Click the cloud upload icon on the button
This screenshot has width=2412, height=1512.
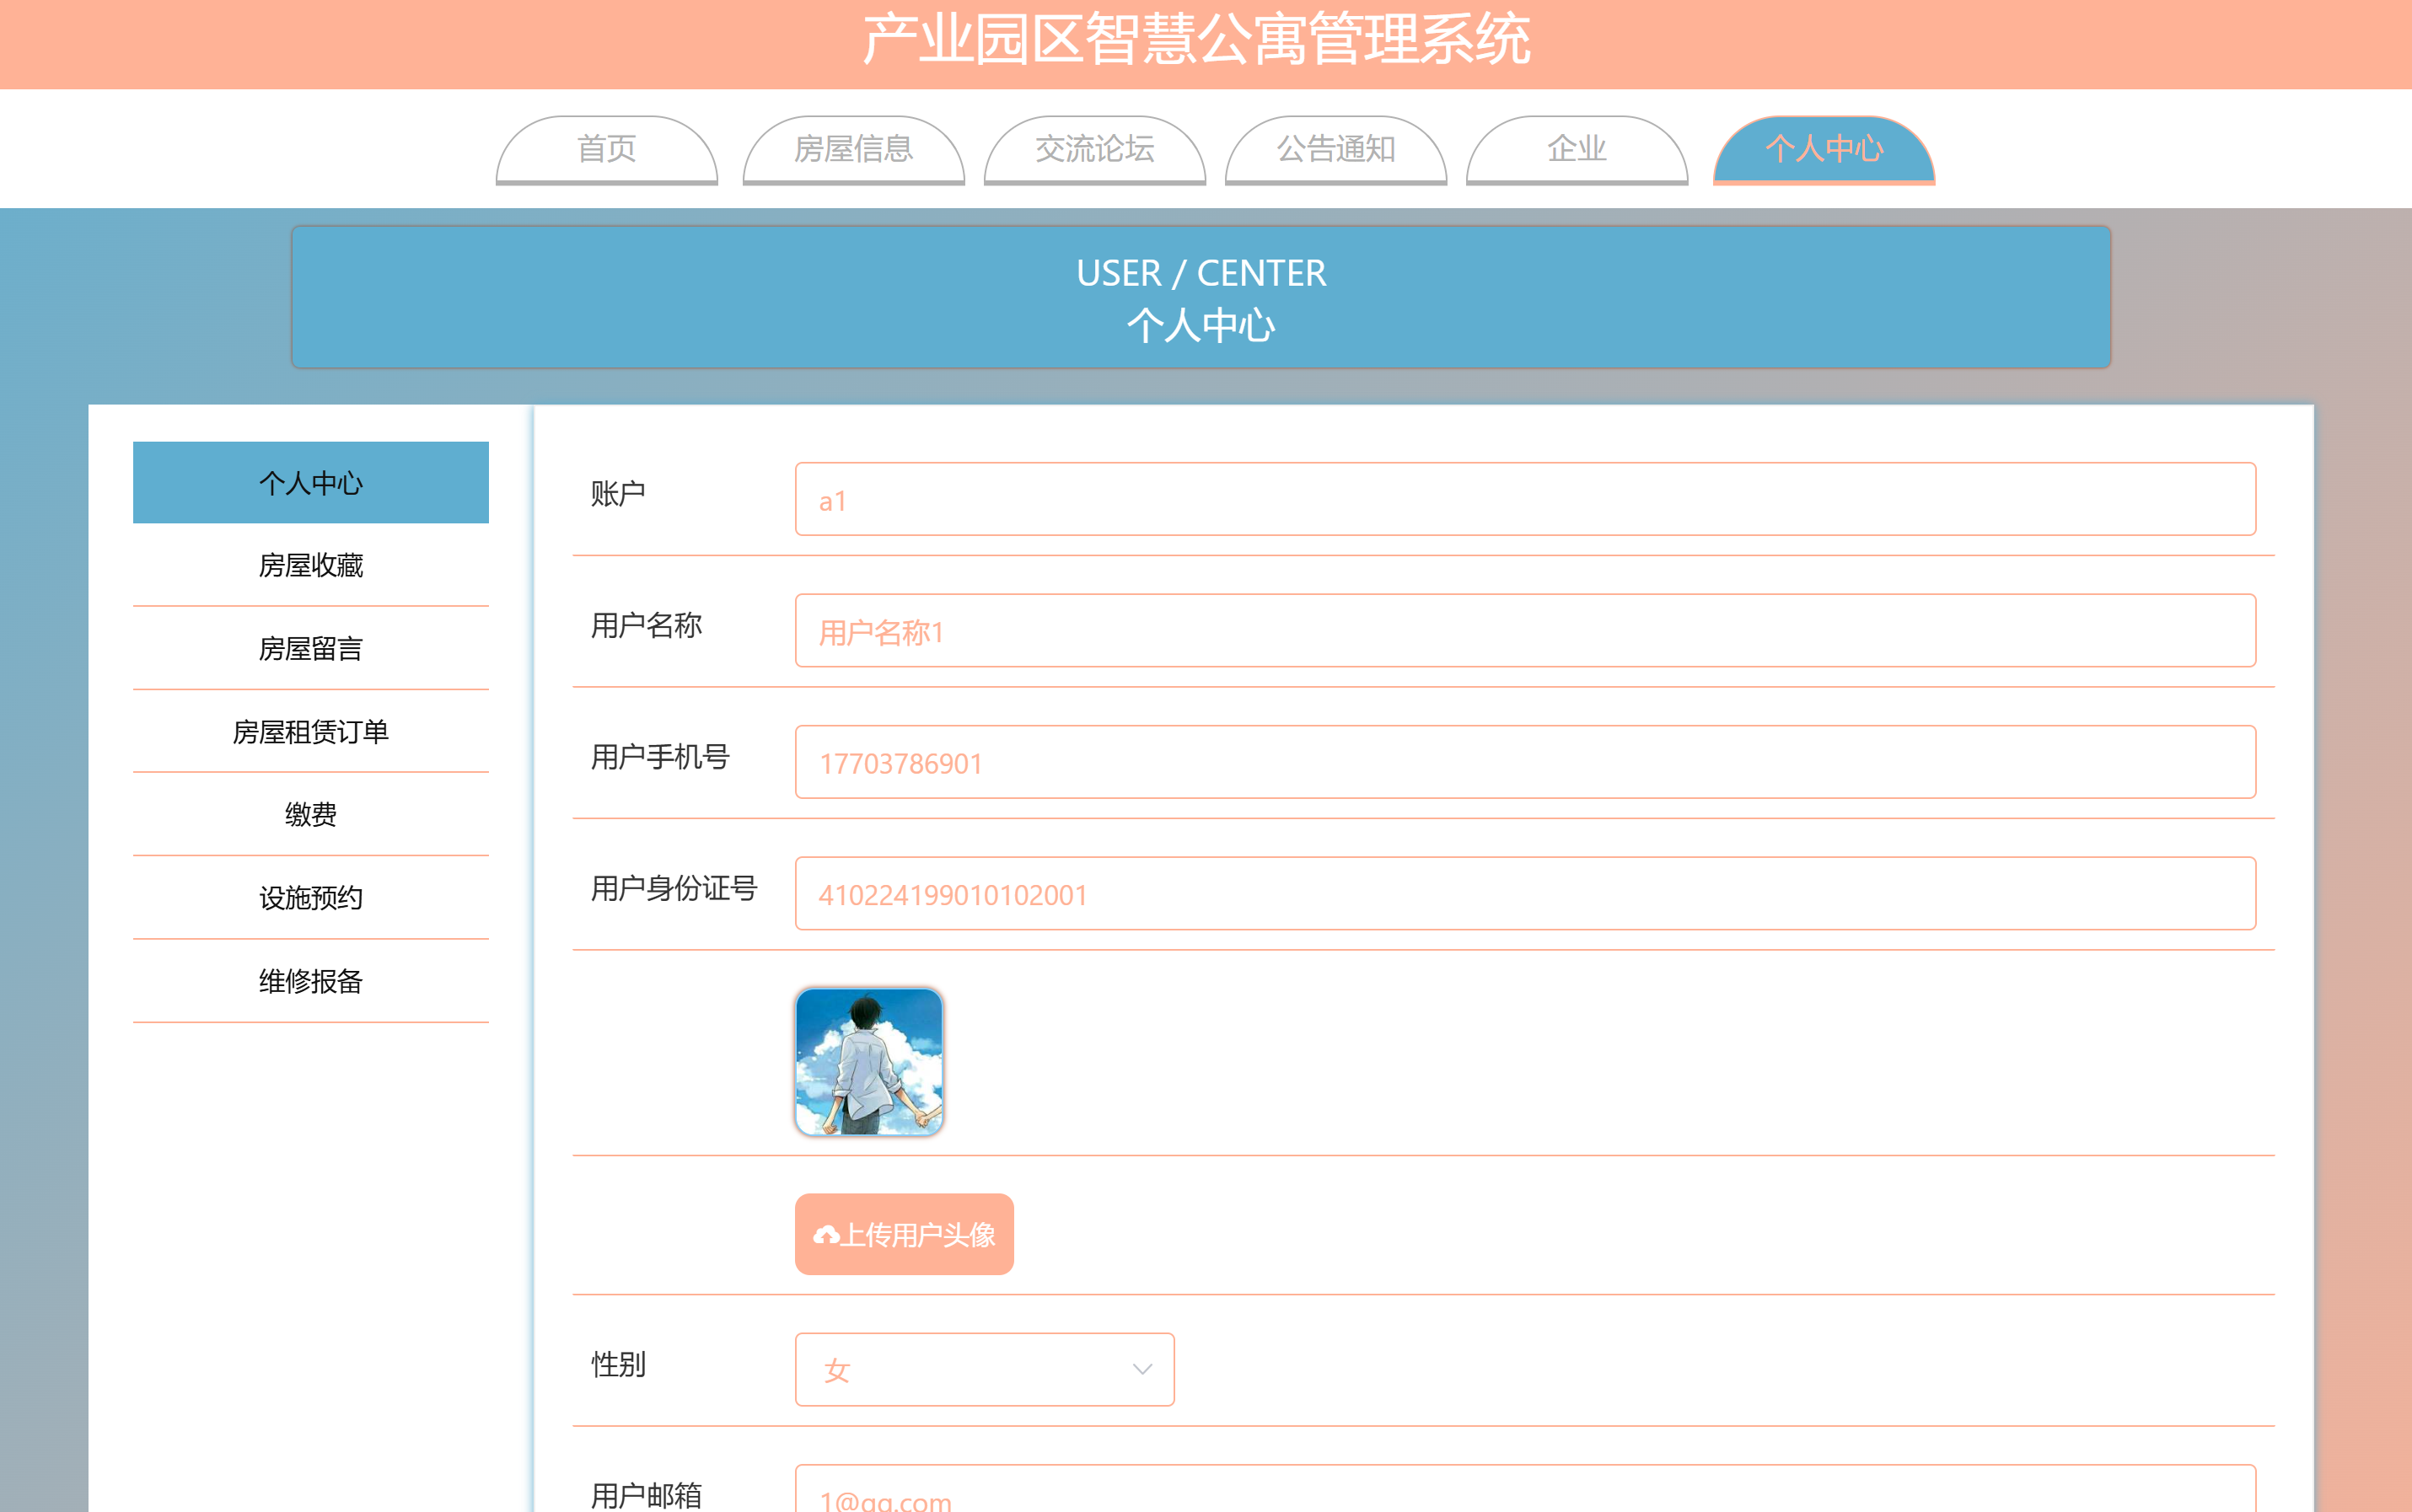tap(826, 1236)
